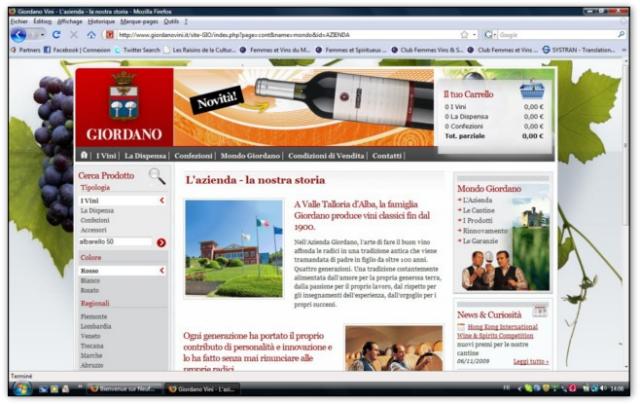Click the taskbar clock
The image size is (640, 404).
[x=616, y=388]
